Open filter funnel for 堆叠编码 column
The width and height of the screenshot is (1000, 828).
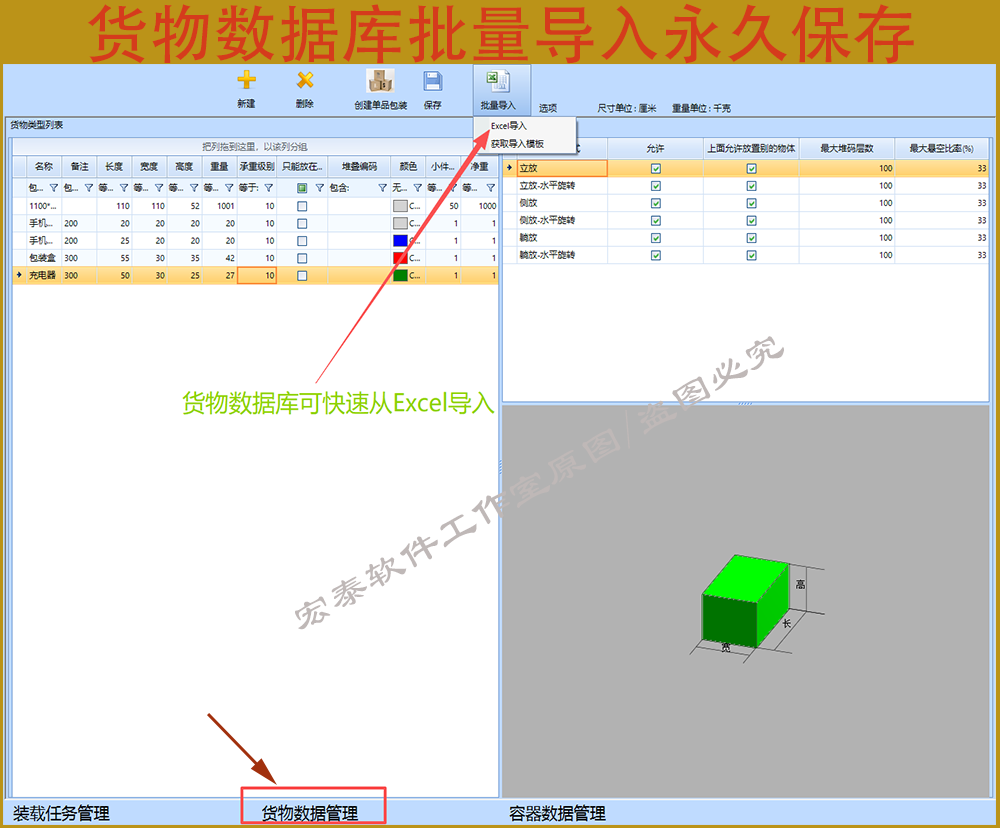382,188
